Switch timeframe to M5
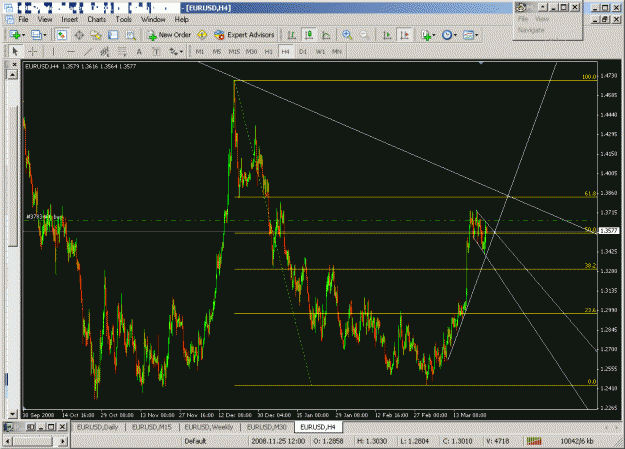625x449 pixels. pos(216,51)
